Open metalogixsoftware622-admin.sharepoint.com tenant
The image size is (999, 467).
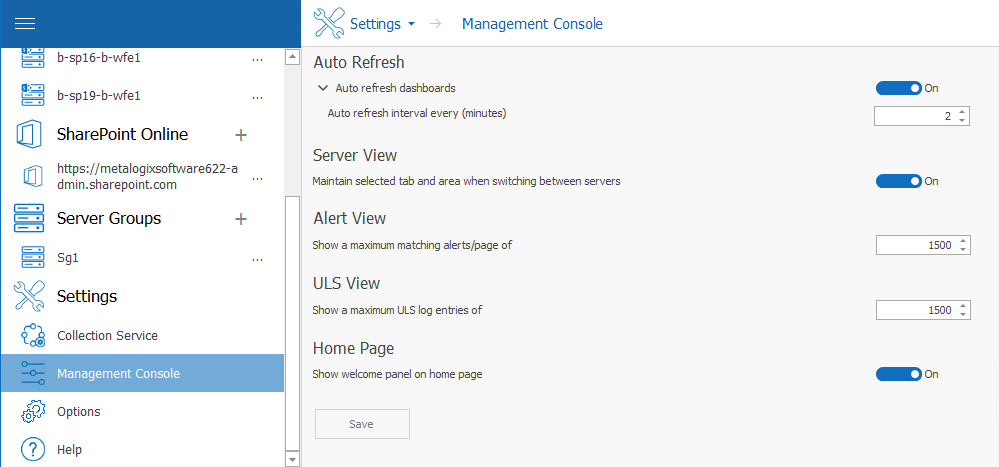click(147, 176)
